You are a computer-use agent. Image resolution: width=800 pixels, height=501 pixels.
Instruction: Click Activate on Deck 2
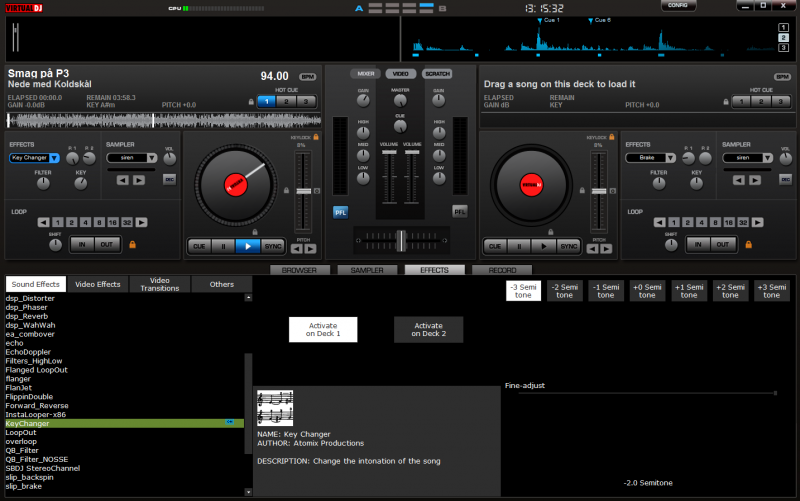click(429, 330)
